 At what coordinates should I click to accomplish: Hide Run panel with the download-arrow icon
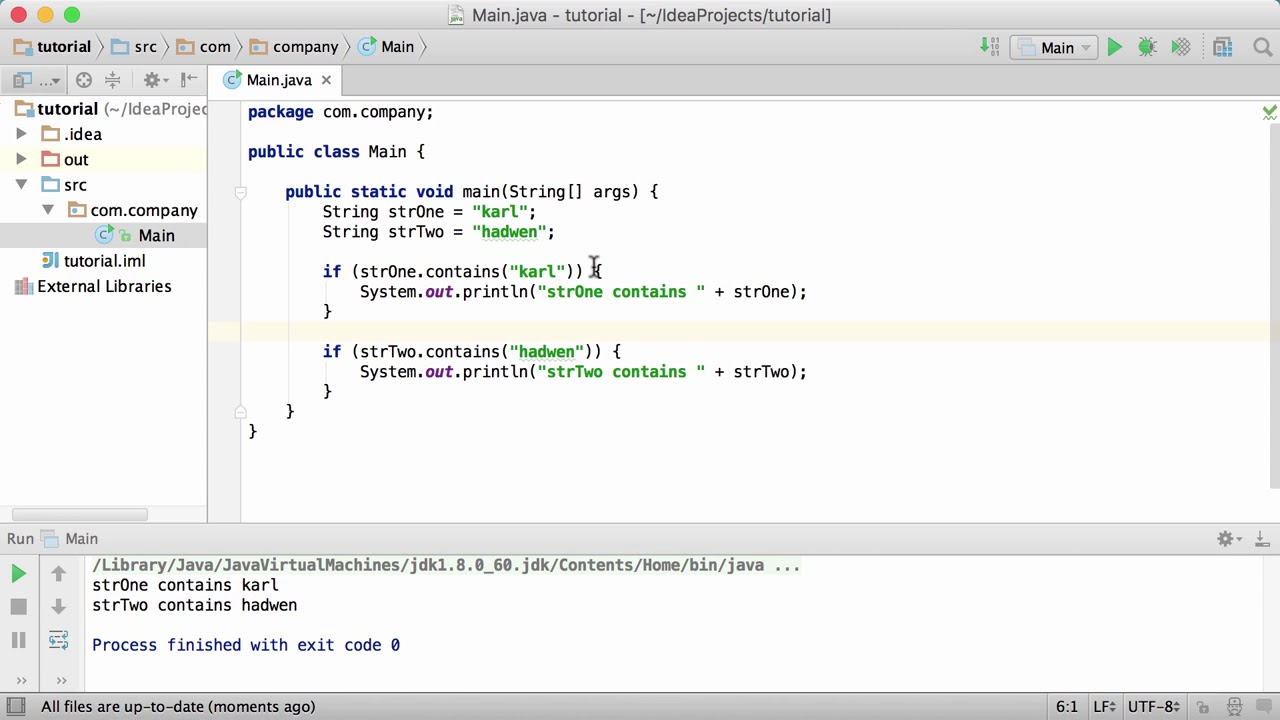coord(1262,539)
